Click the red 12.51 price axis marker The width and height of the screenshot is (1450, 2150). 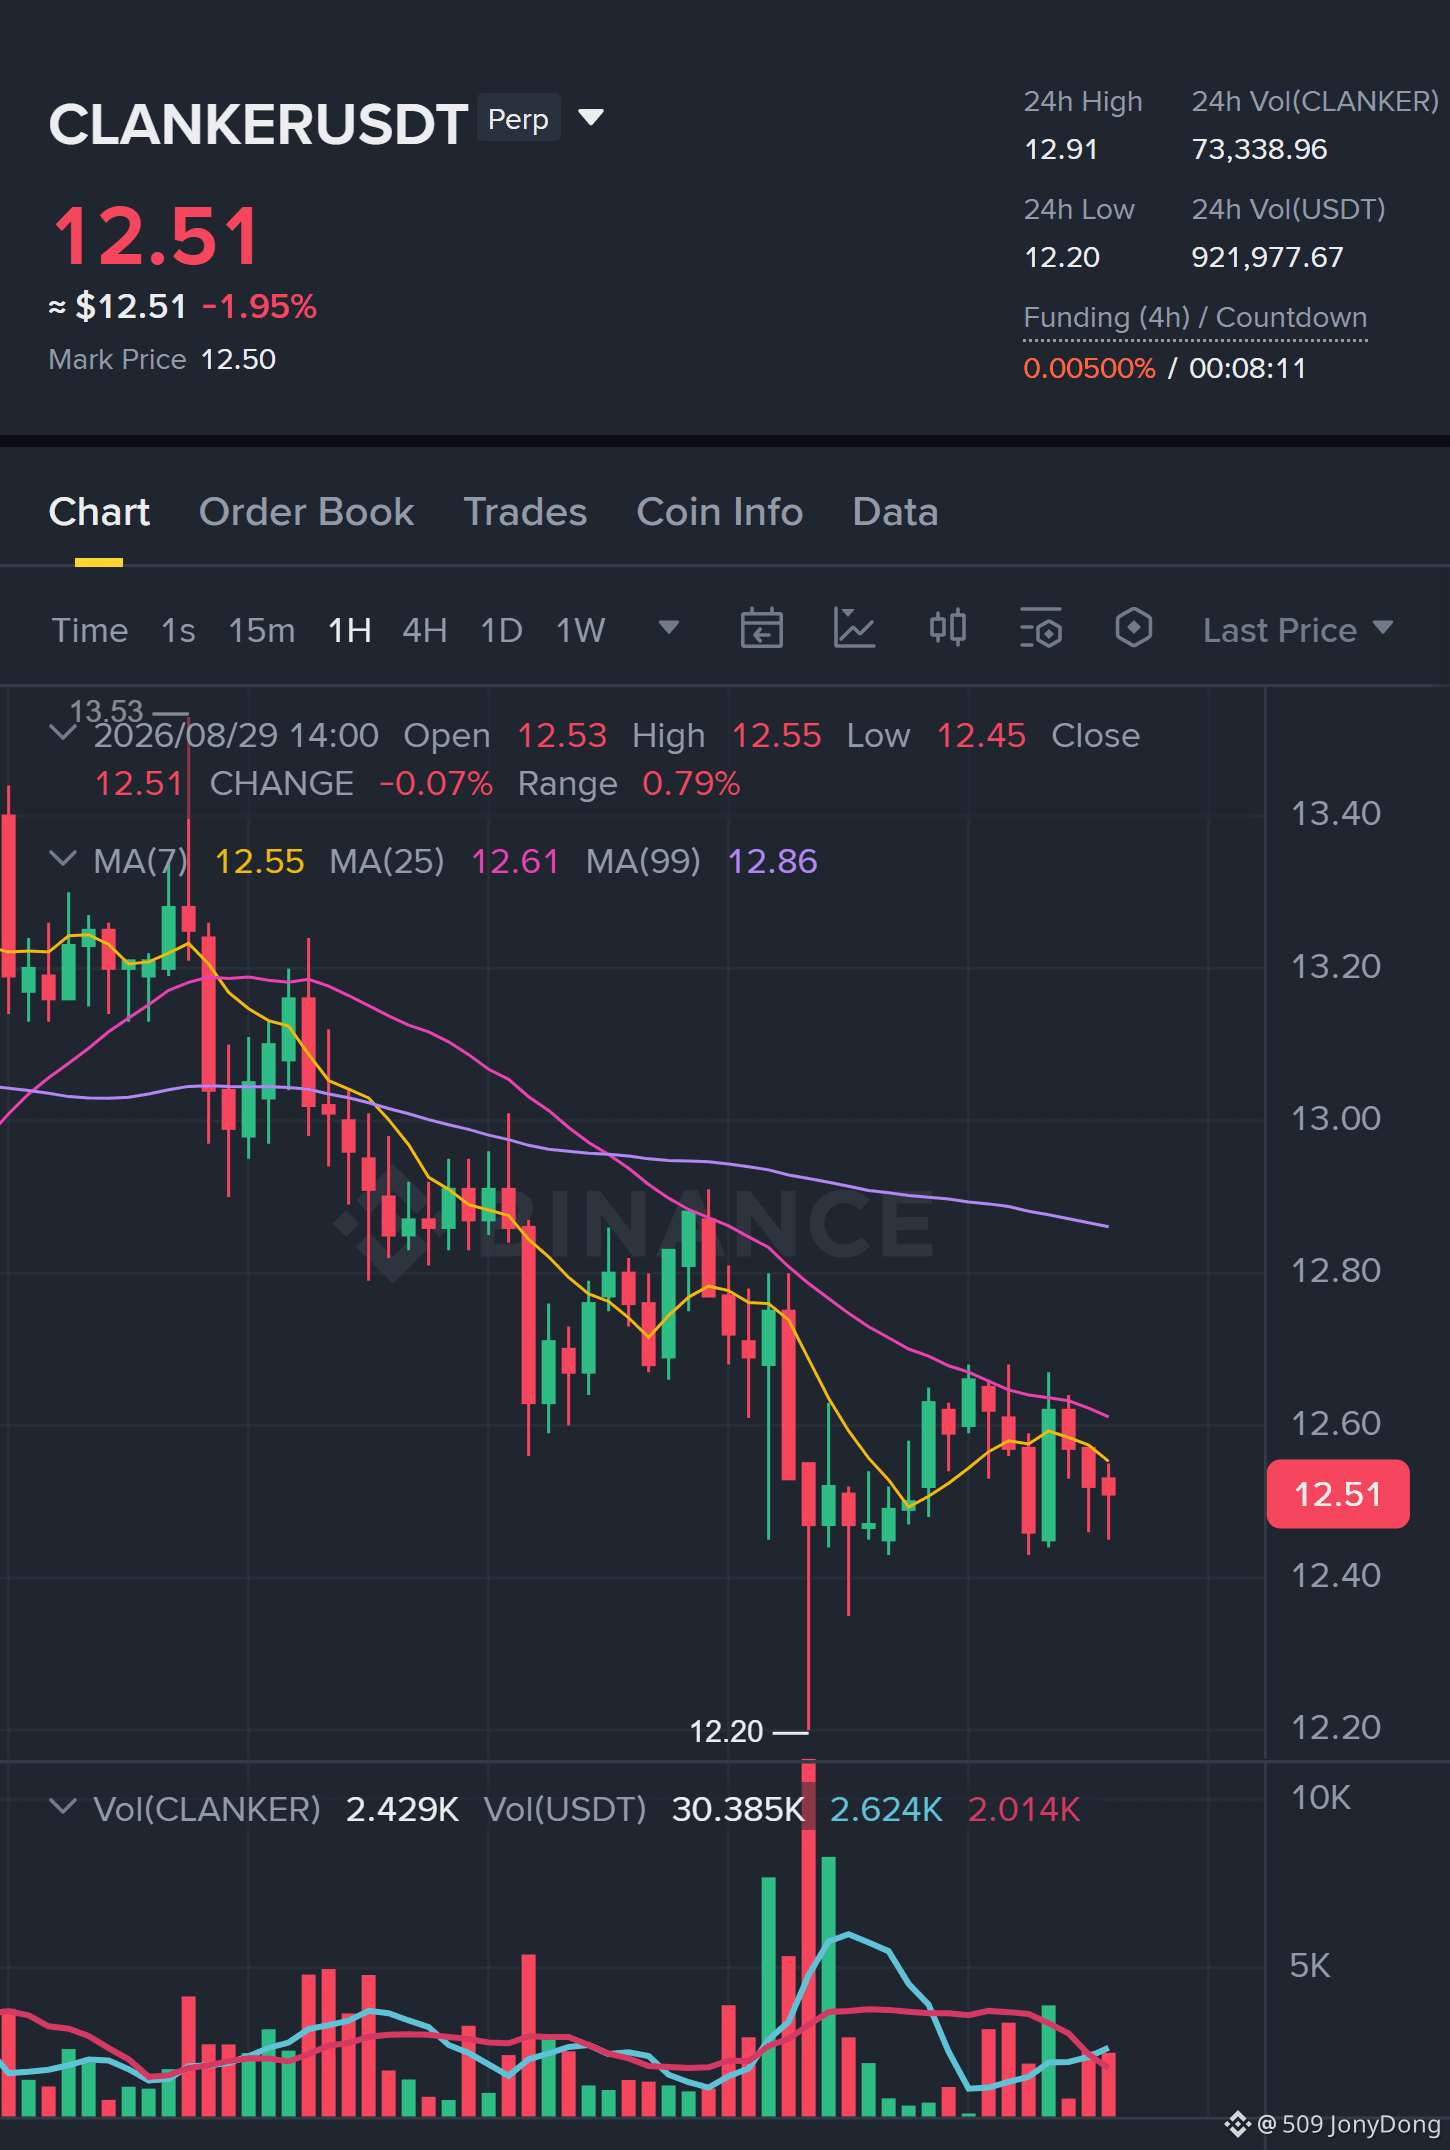tap(1337, 1494)
